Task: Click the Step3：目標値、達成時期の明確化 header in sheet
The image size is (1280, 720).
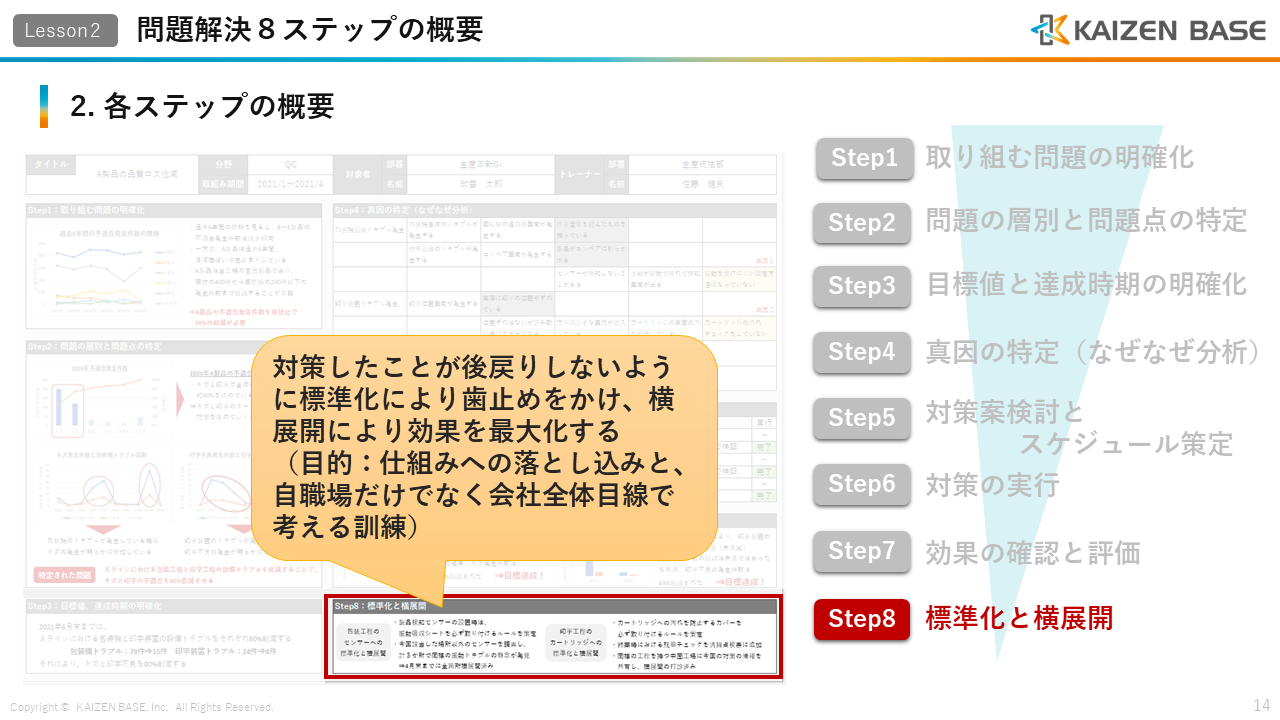Action: pyautogui.click(x=175, y=606)
